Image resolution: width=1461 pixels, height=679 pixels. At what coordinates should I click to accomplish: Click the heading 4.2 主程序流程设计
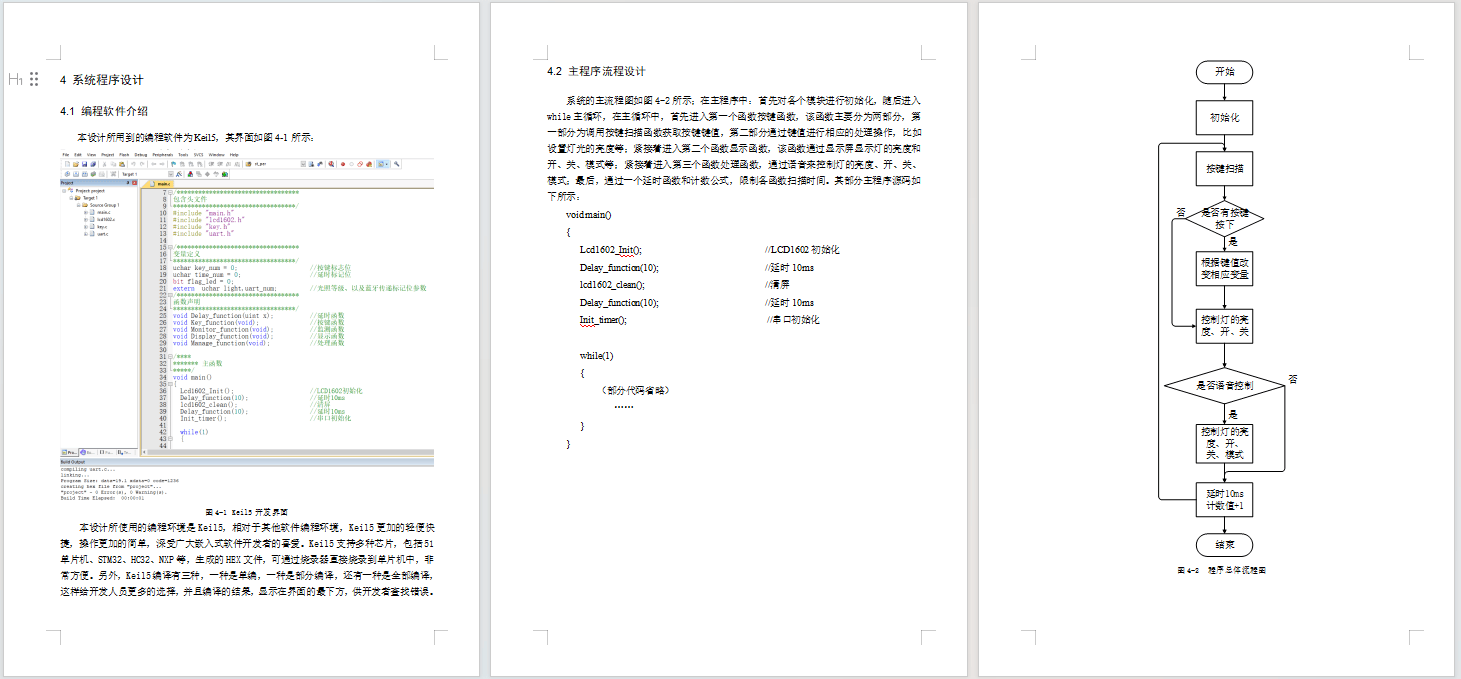tap(596, 72)
